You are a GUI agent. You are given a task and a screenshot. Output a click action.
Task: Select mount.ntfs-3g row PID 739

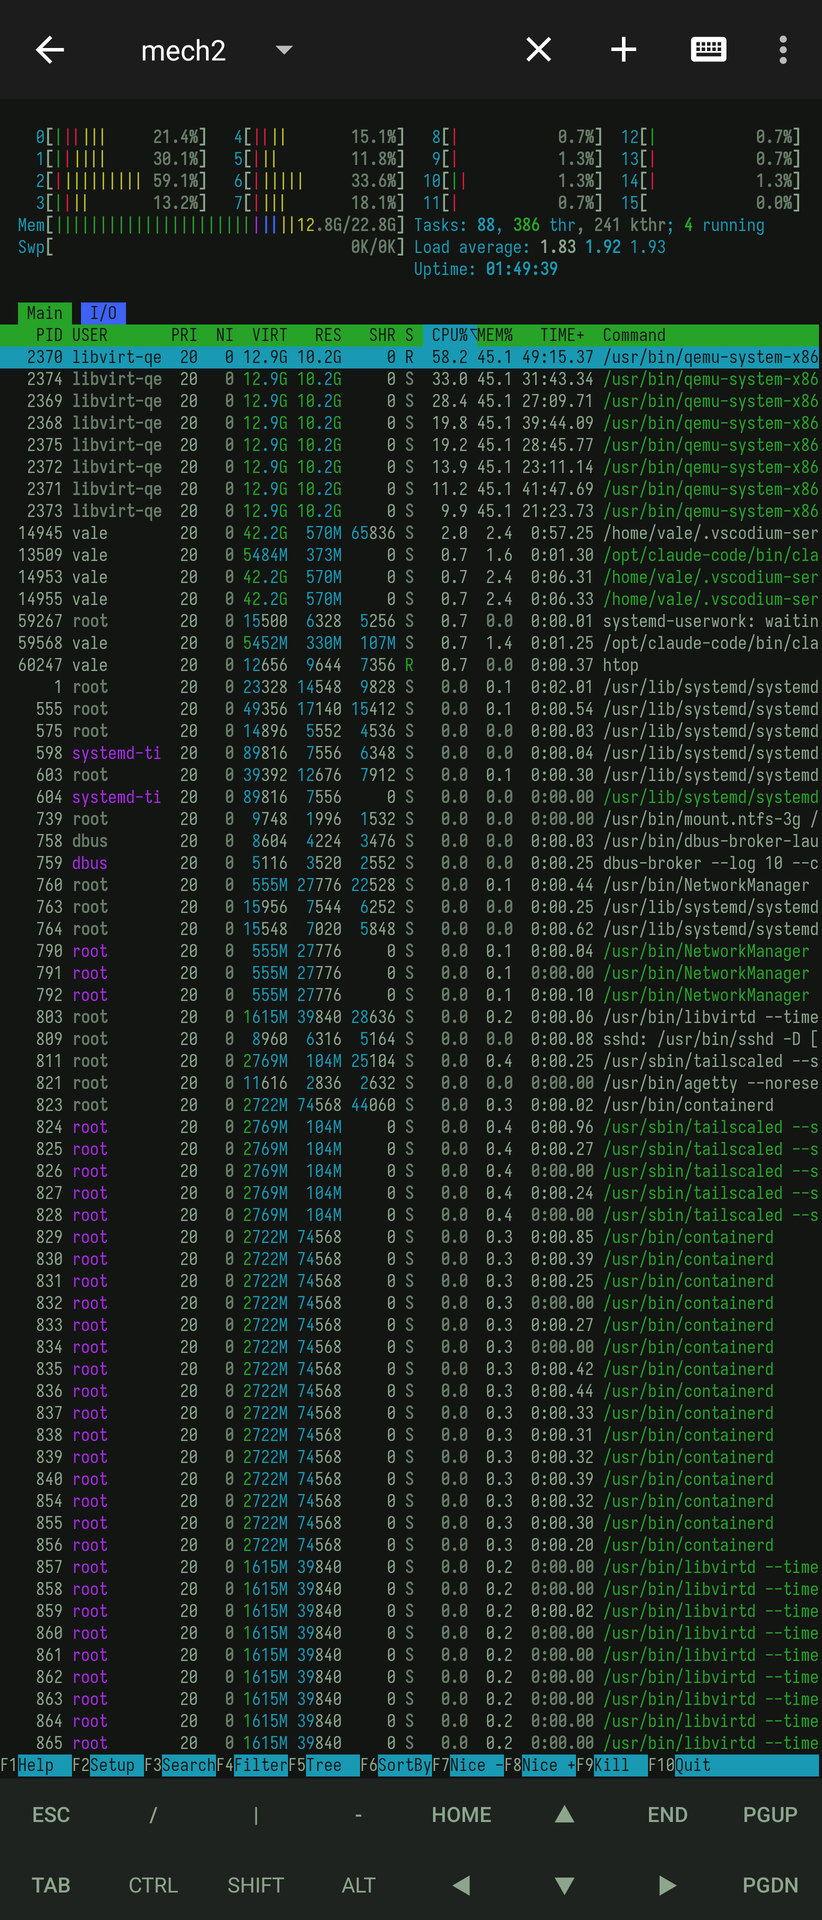(x=410, y=819)
